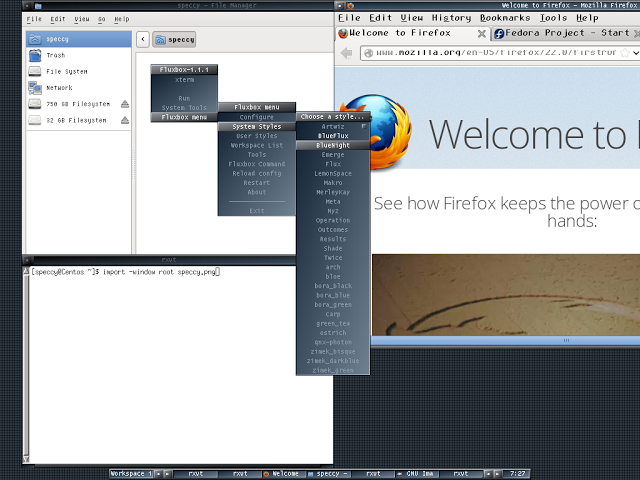Choose Restart in Fluxbox menu

click(257, 183)
